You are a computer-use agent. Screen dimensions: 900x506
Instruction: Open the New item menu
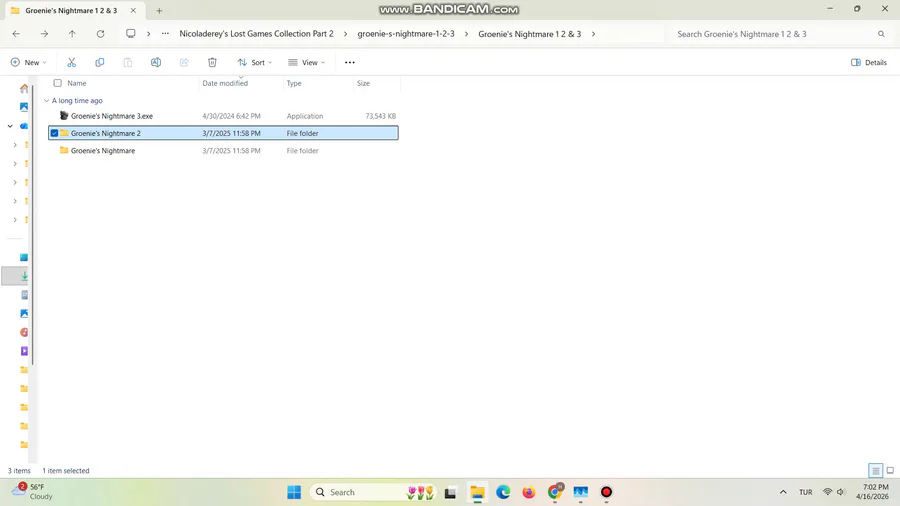28,63
